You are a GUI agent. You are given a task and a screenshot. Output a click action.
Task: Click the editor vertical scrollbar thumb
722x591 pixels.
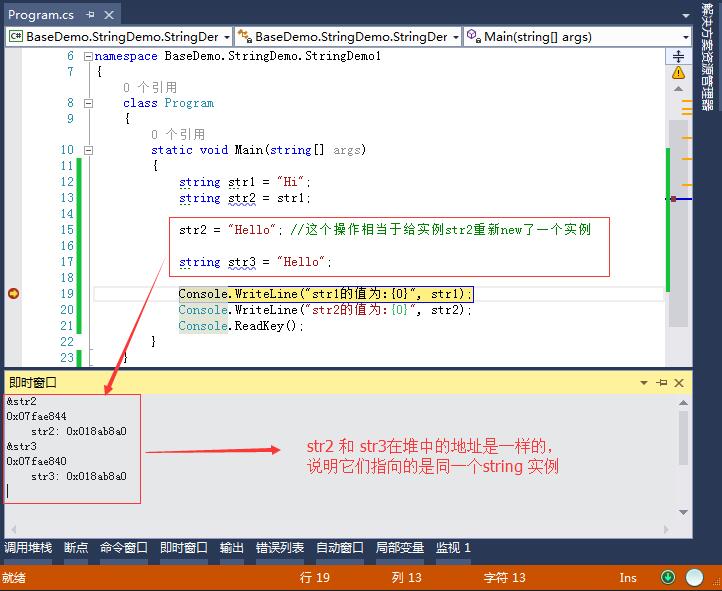click(678, 223)
